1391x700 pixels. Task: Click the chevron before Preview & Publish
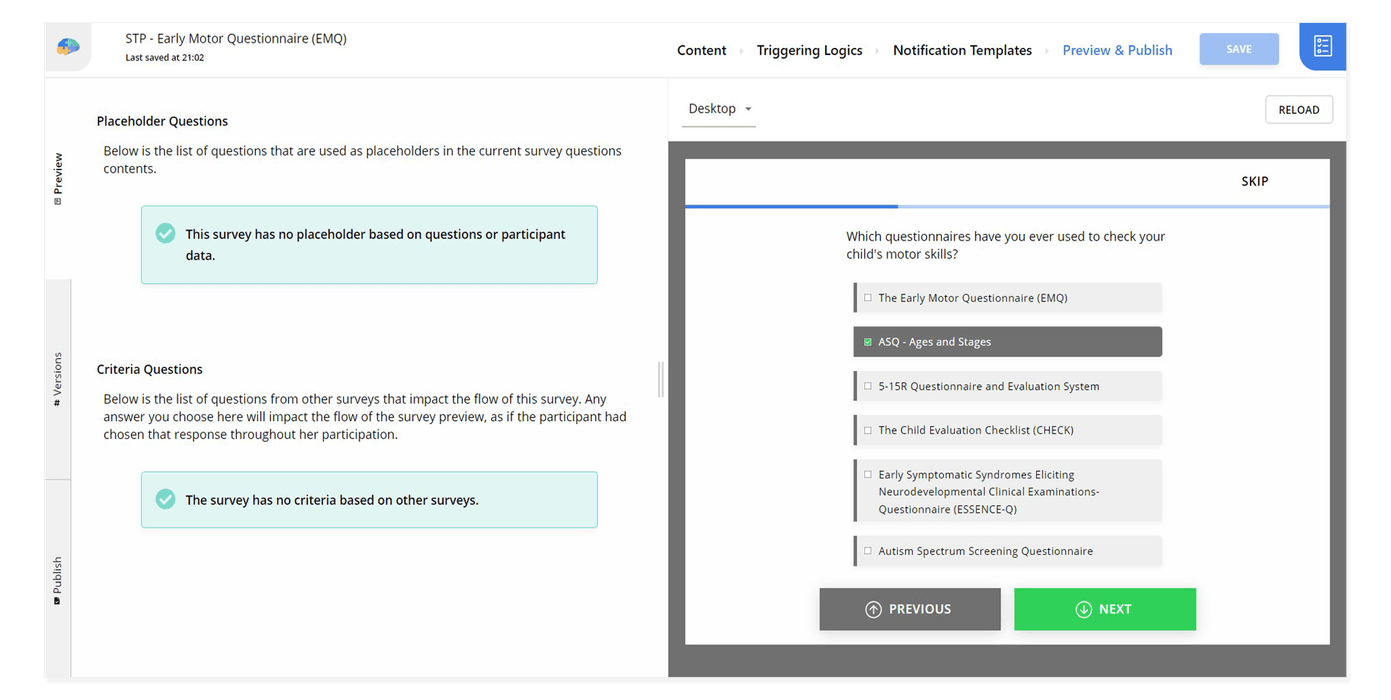click(1048, 49)
